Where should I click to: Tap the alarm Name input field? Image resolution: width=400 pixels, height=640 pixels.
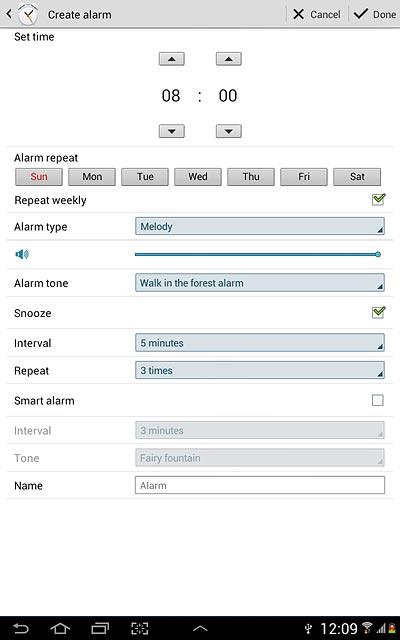[260, 485]
